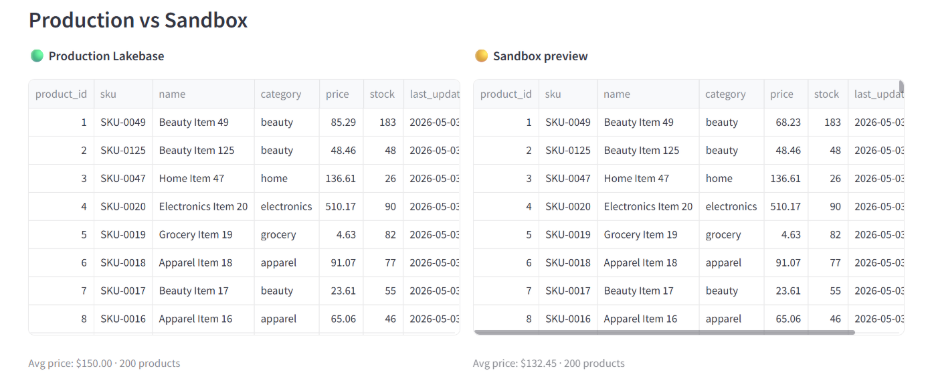Select Apparel Item 18 in Production table

(204, 263)
